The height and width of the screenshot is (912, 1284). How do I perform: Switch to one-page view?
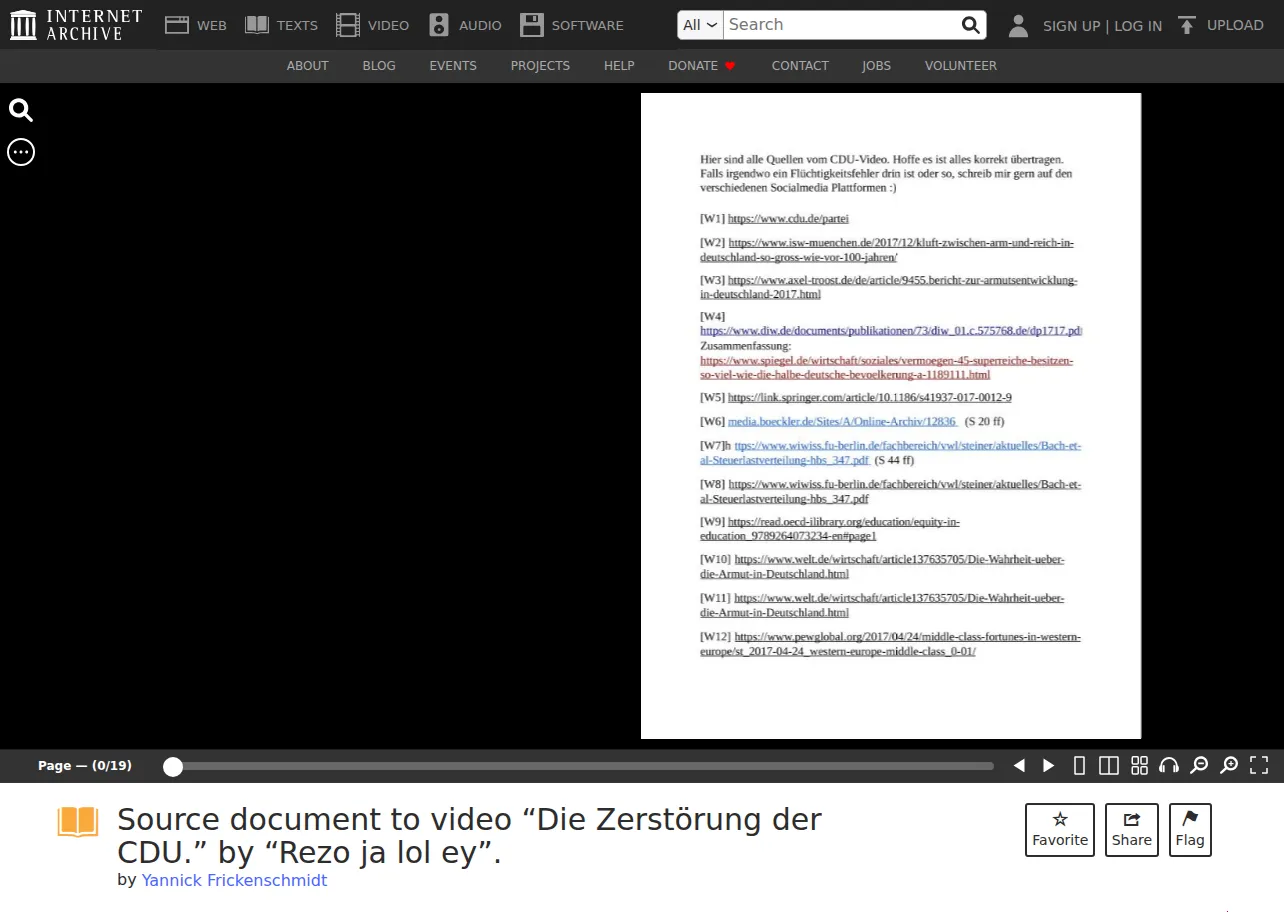tap(1079, 766)
